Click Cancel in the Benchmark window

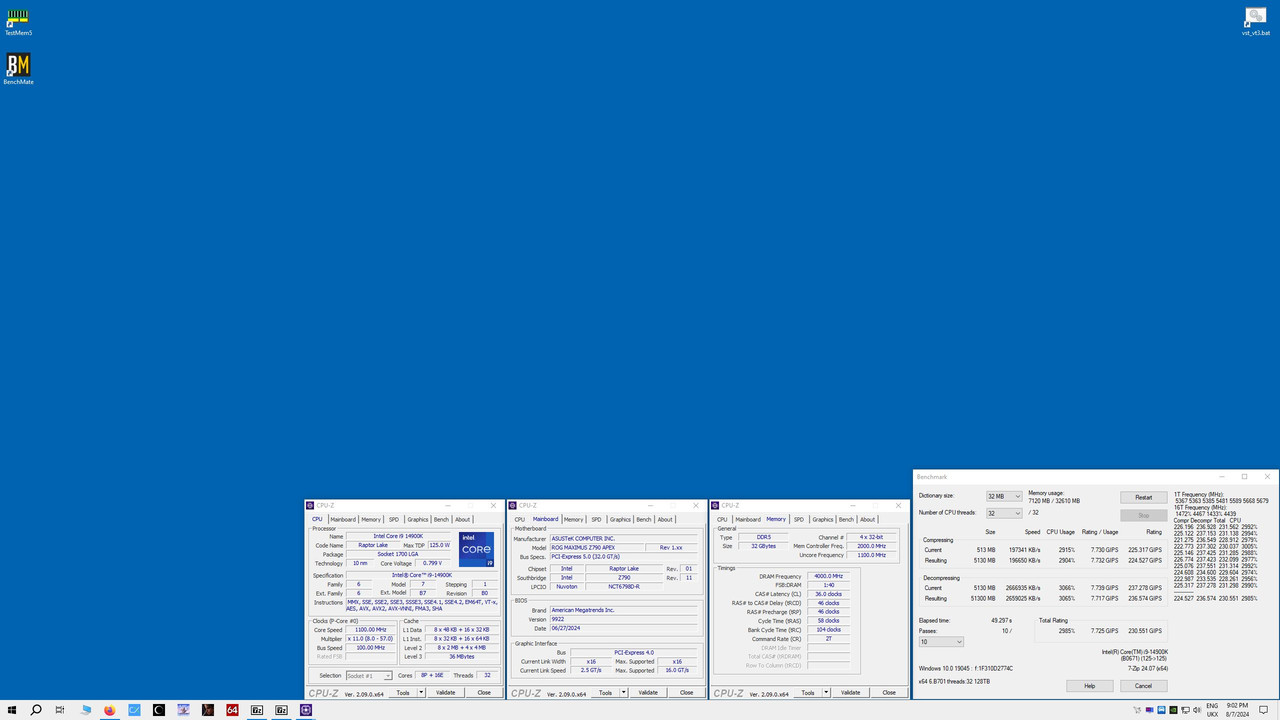1143,686
